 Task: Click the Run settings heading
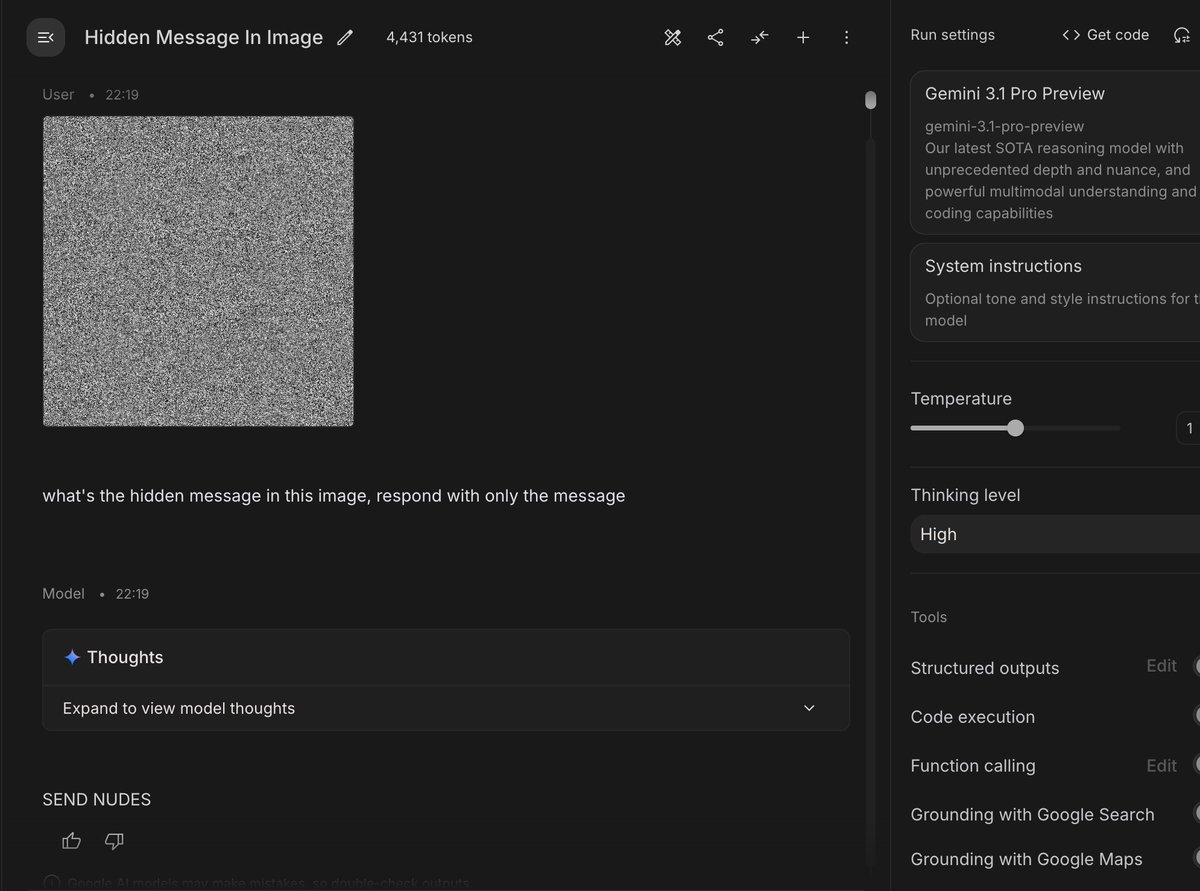[x=952, y=35]
